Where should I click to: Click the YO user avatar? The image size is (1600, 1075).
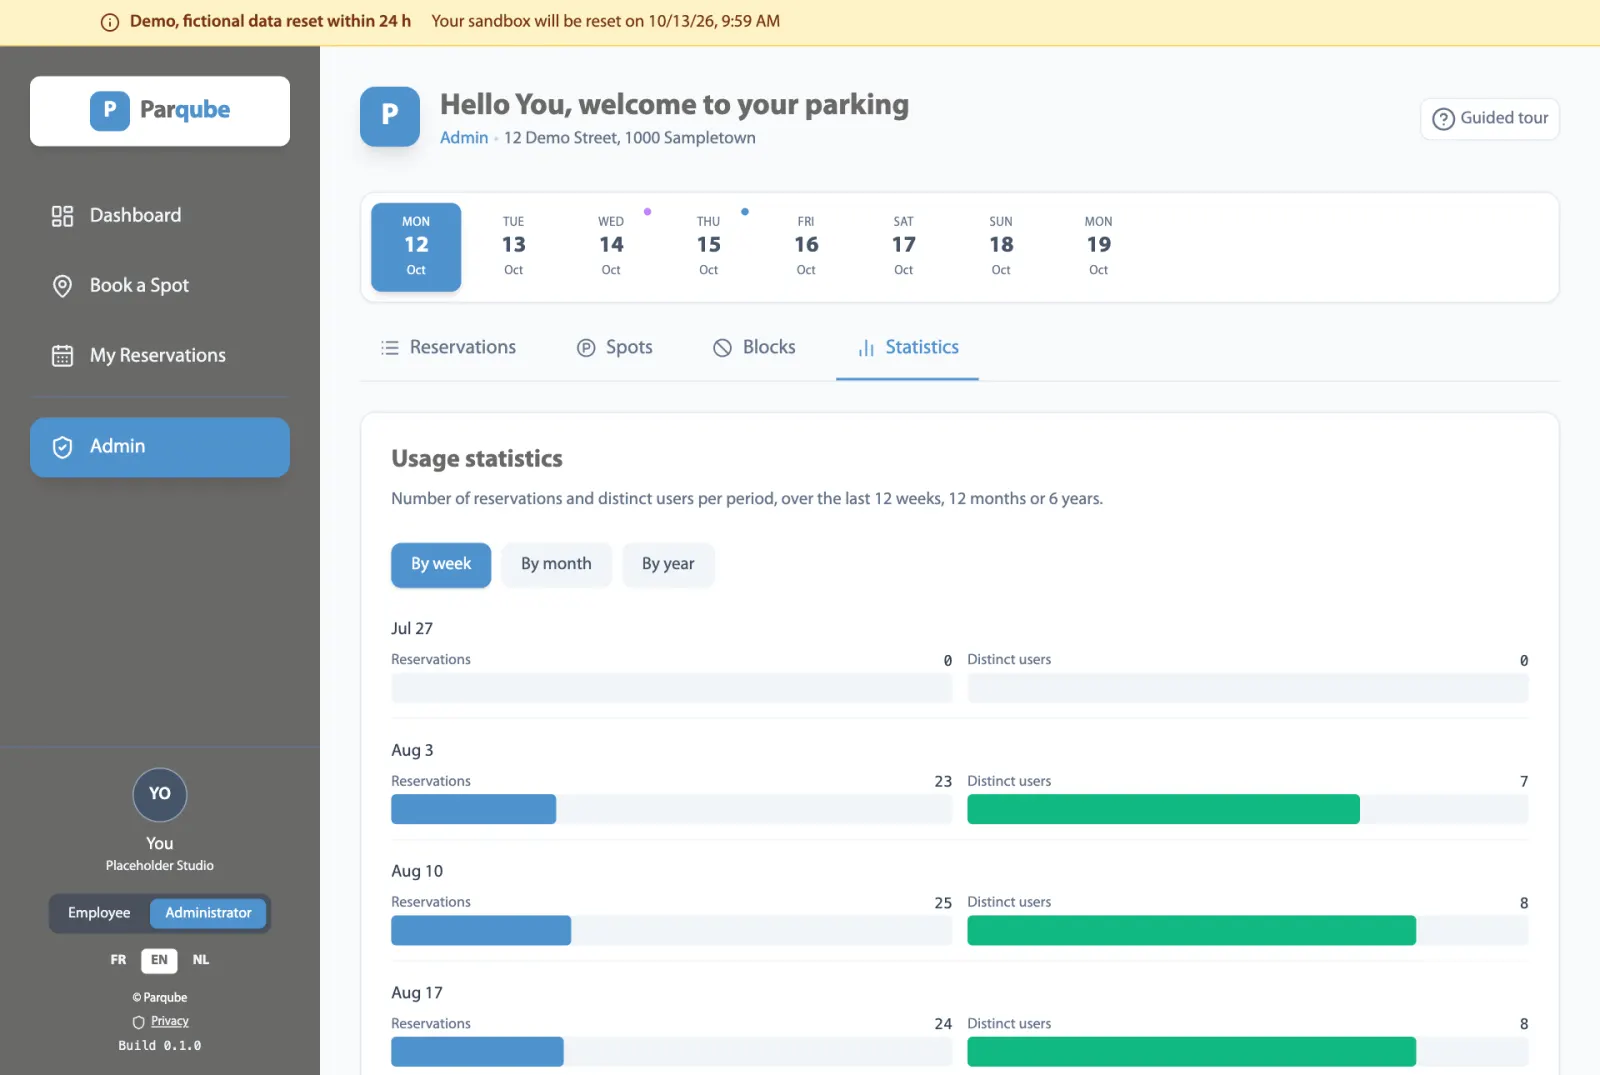(160, 794)
